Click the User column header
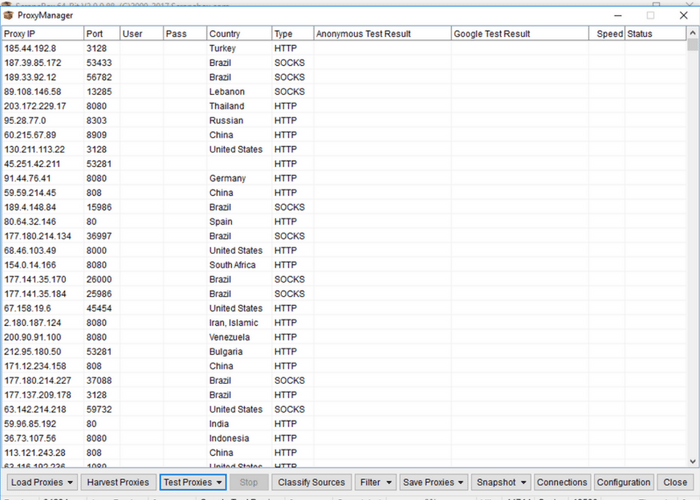This screenshot has height=500, width=700. (142, 33)
